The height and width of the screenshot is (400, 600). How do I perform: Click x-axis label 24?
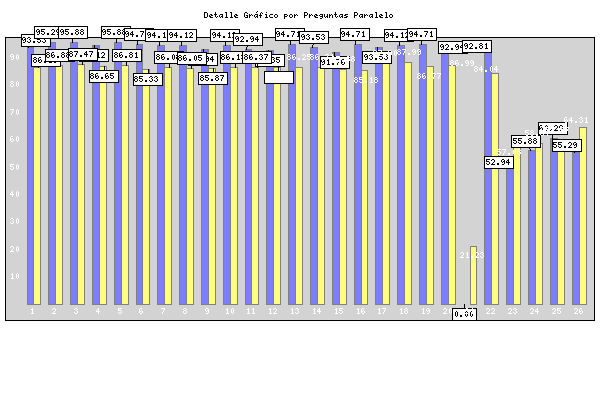point(534,311)
